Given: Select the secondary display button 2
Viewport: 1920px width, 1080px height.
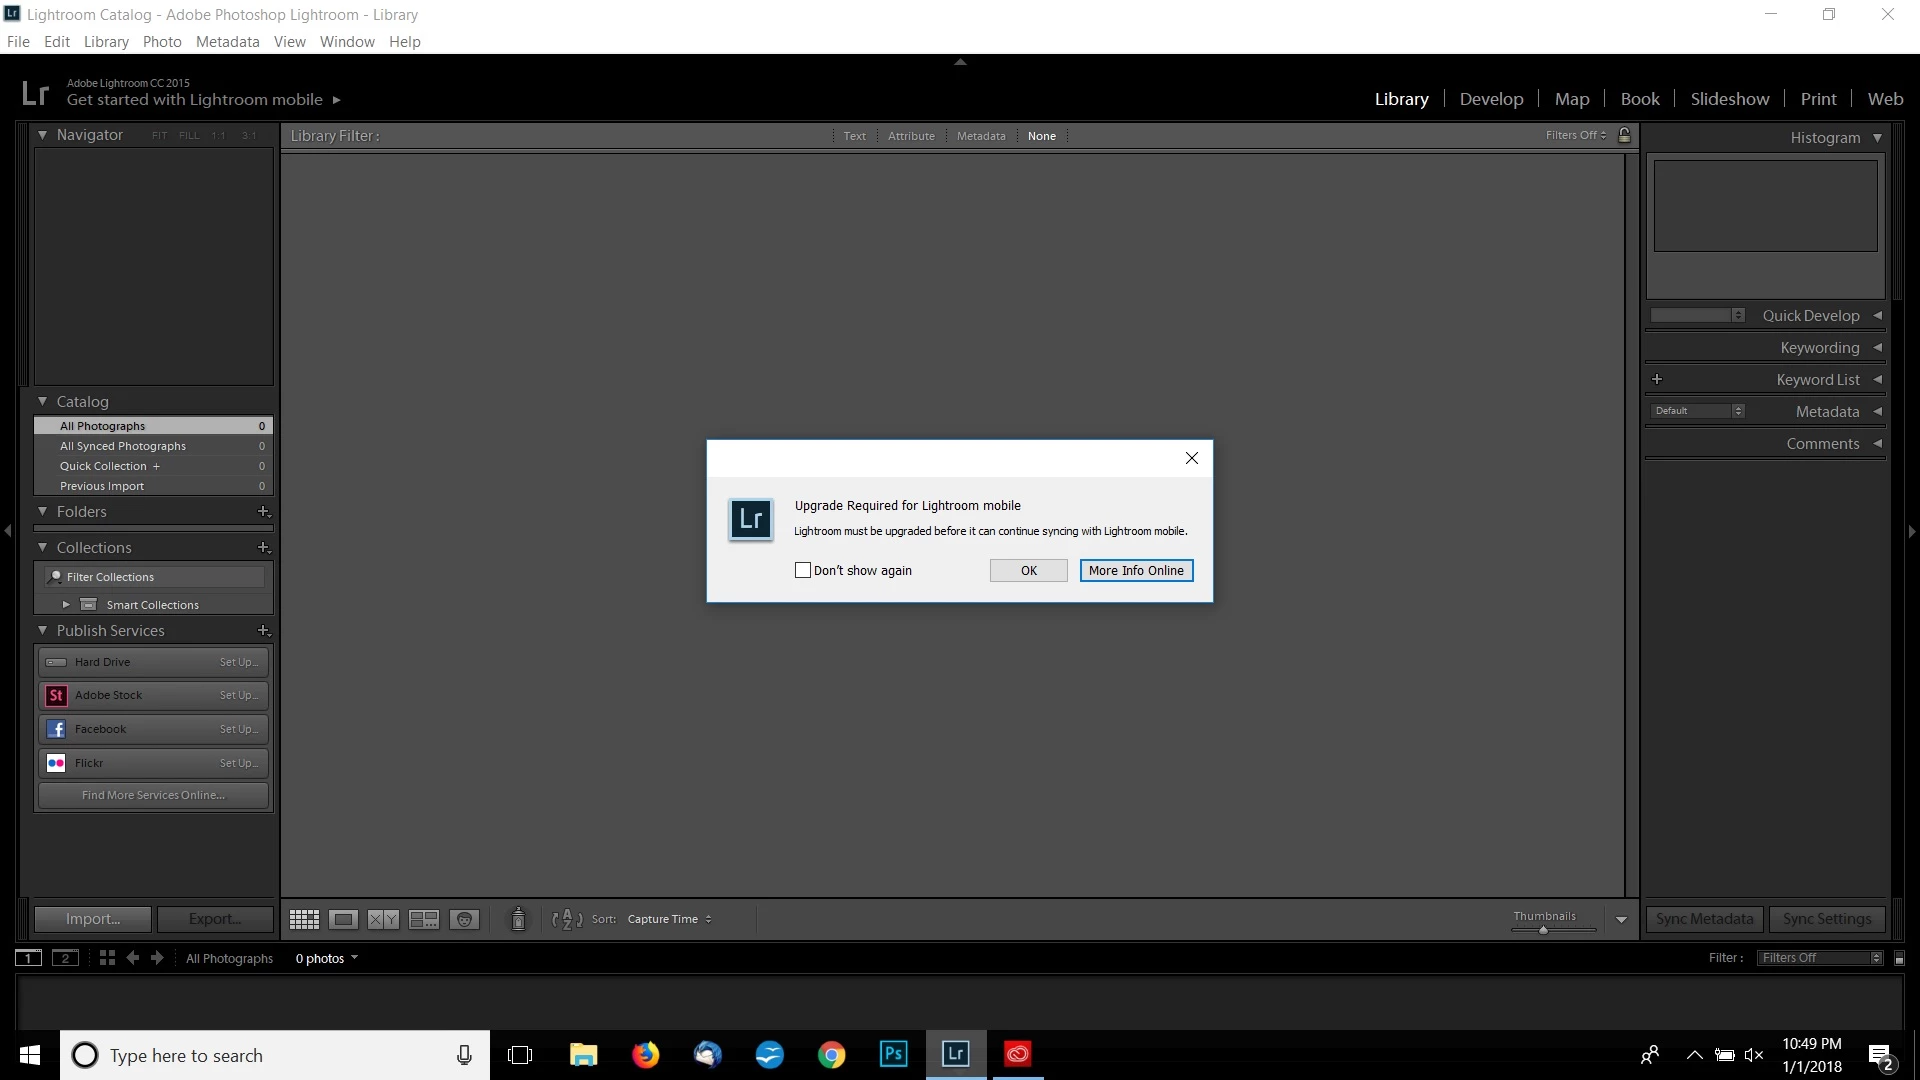Looking at the screenshot, I should (x=65, y=958).
